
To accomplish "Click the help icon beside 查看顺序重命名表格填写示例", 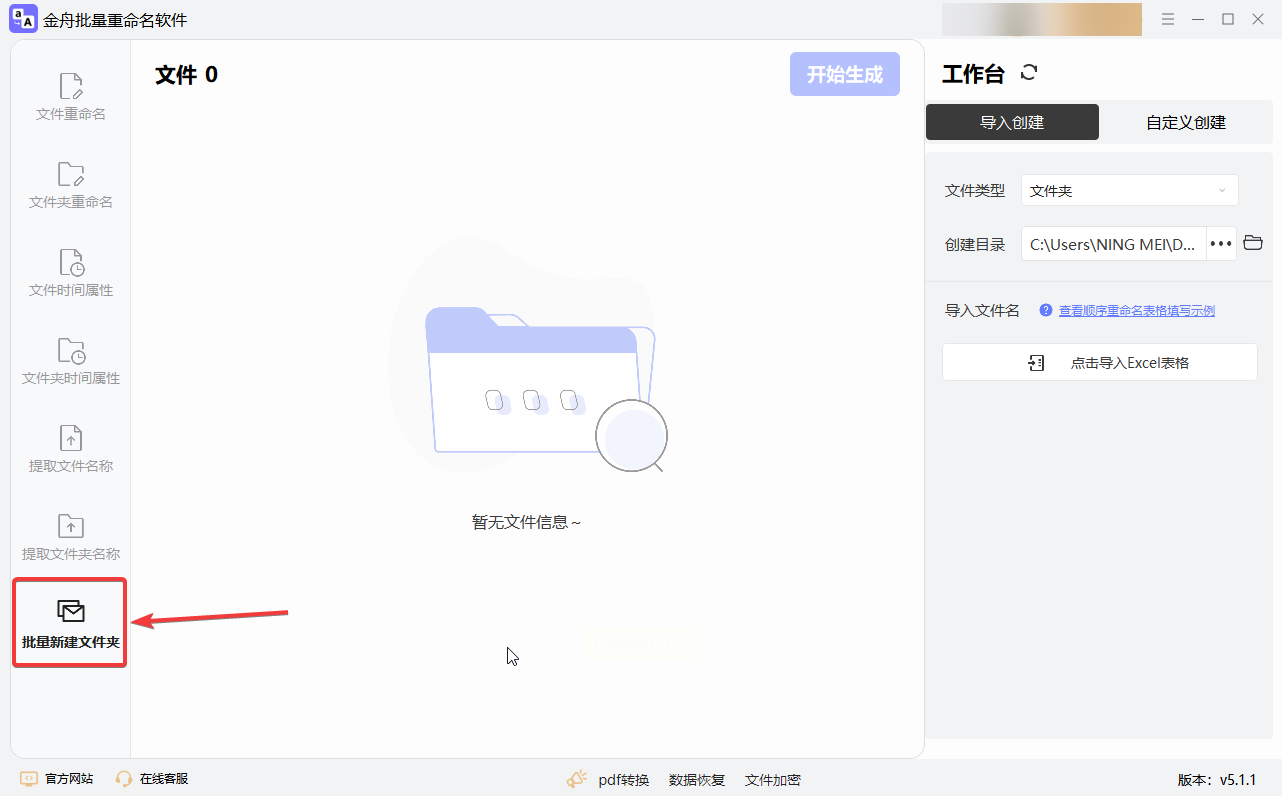I will (x=1046, y=310).
